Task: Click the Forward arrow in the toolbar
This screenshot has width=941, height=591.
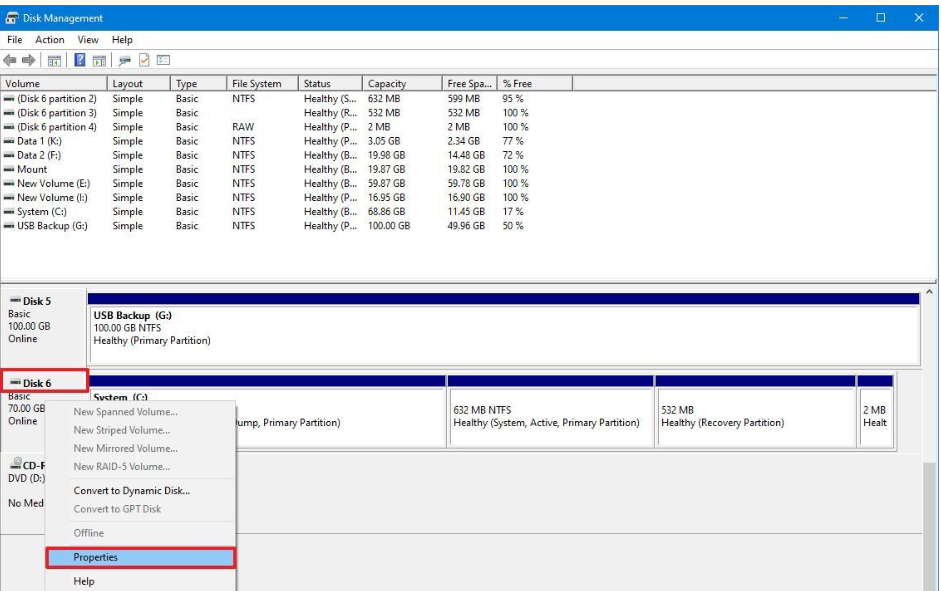Action: tap(29, 61)
